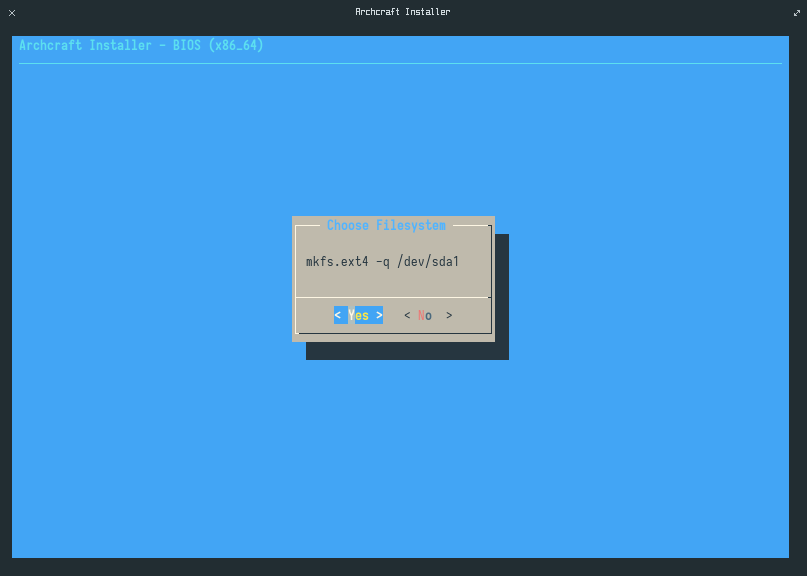This screenshot has width=807, height=576.
Task: Click the Choose Filesystem dialog title
Action: [x=386, y=225]
